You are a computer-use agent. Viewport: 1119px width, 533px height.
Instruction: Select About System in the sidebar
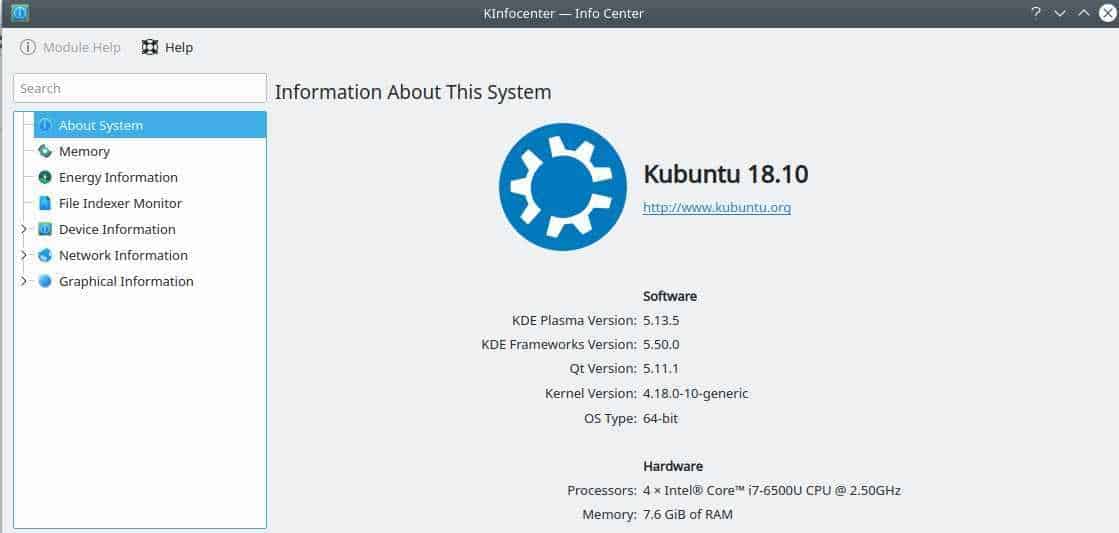coord(150,126)
